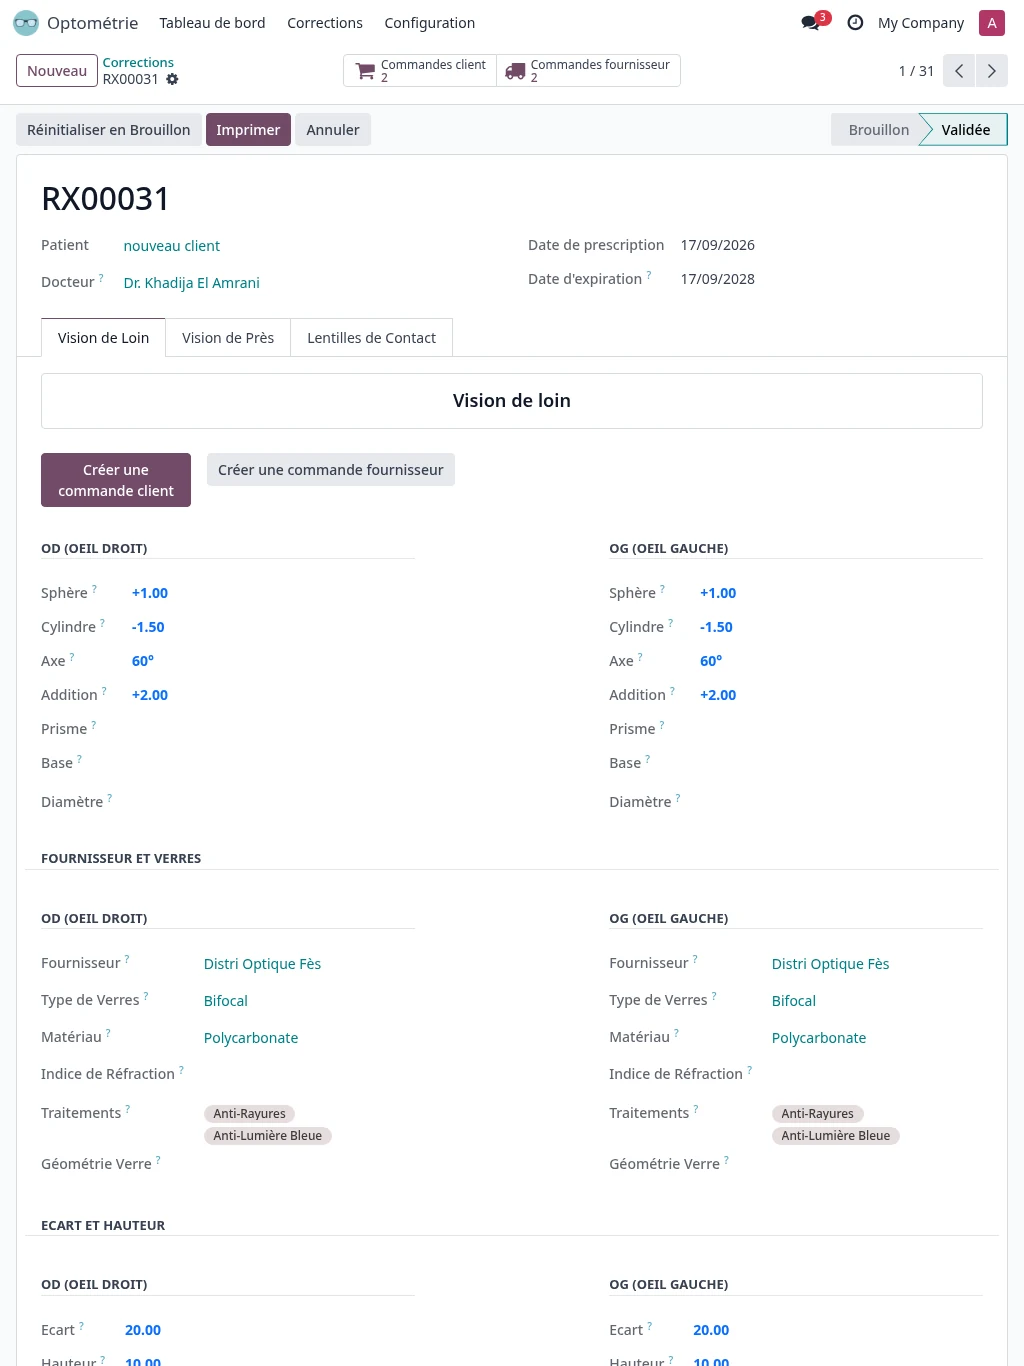Open OD fournisseur Distri Optique Fès
The height and width of the screenshot is (1366, 1024).
click(x=262, y=964)
